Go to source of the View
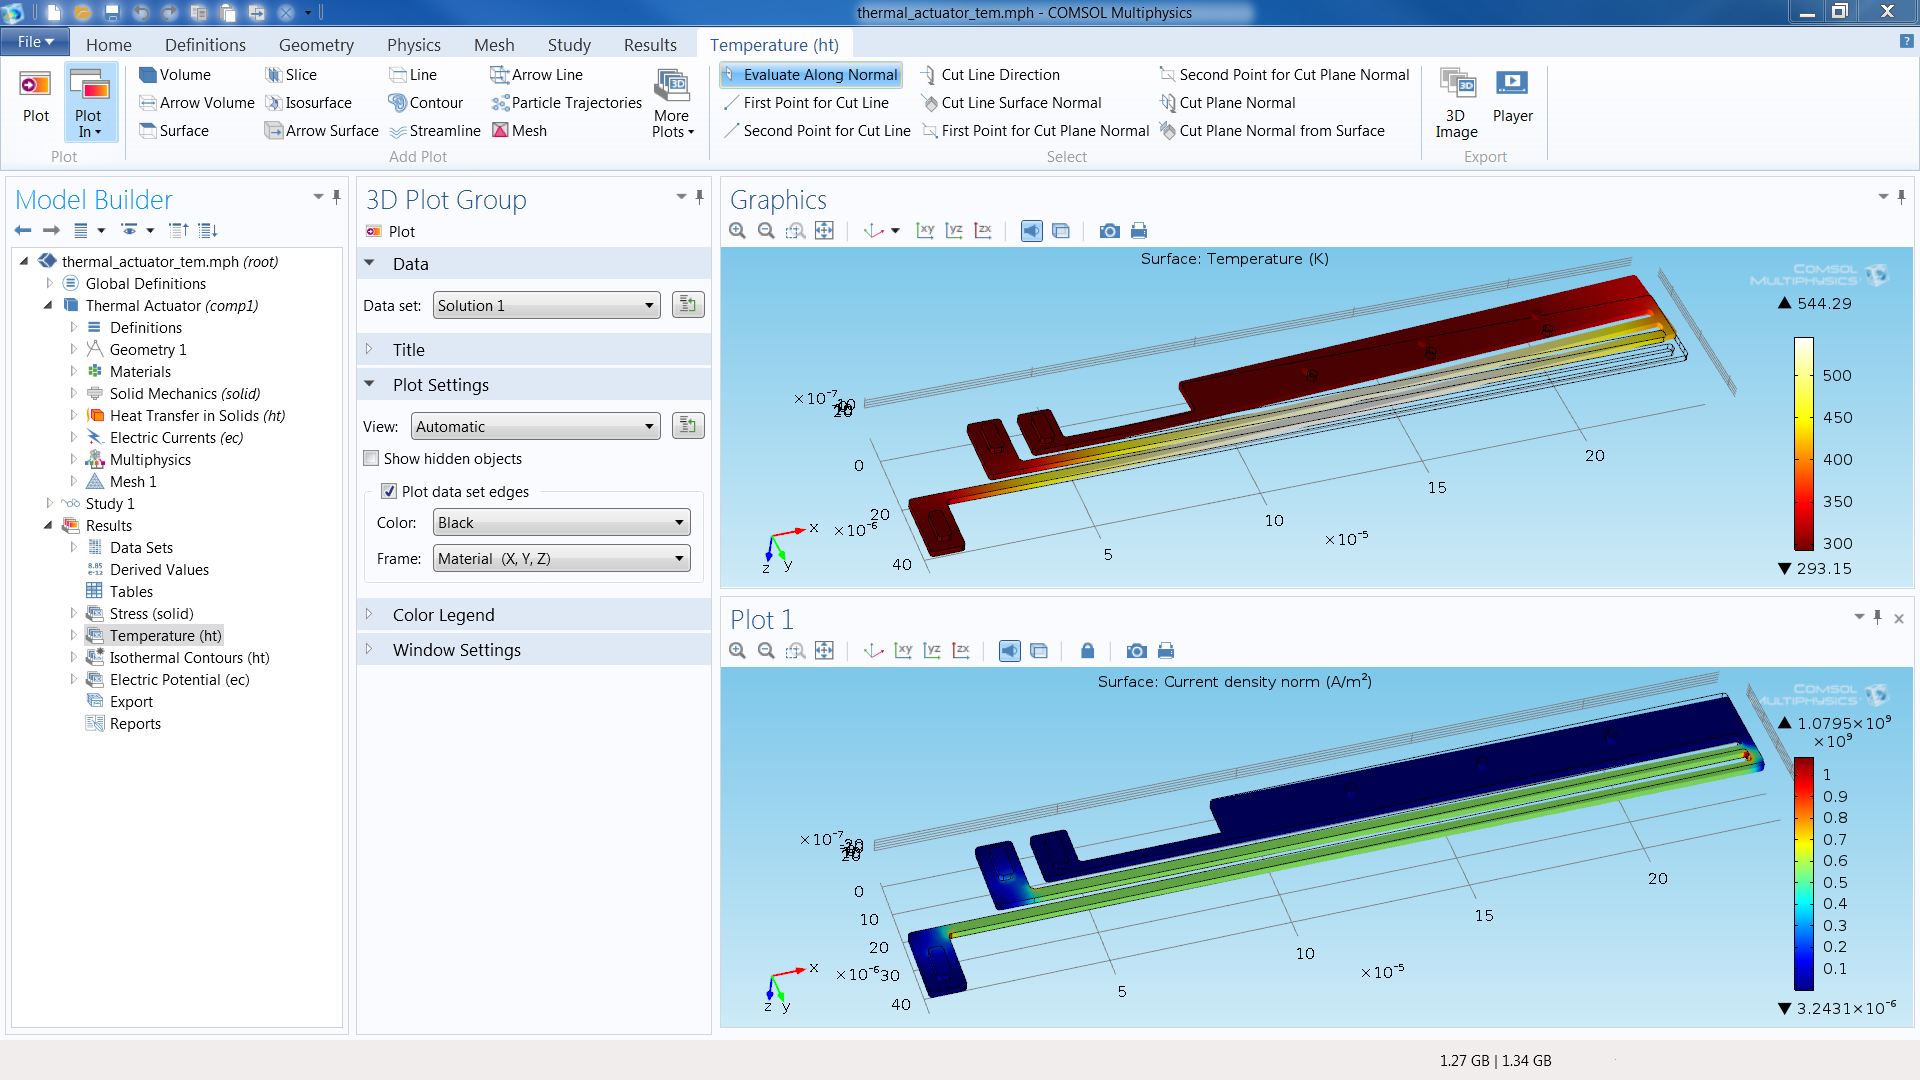 (x=688, y=426)
